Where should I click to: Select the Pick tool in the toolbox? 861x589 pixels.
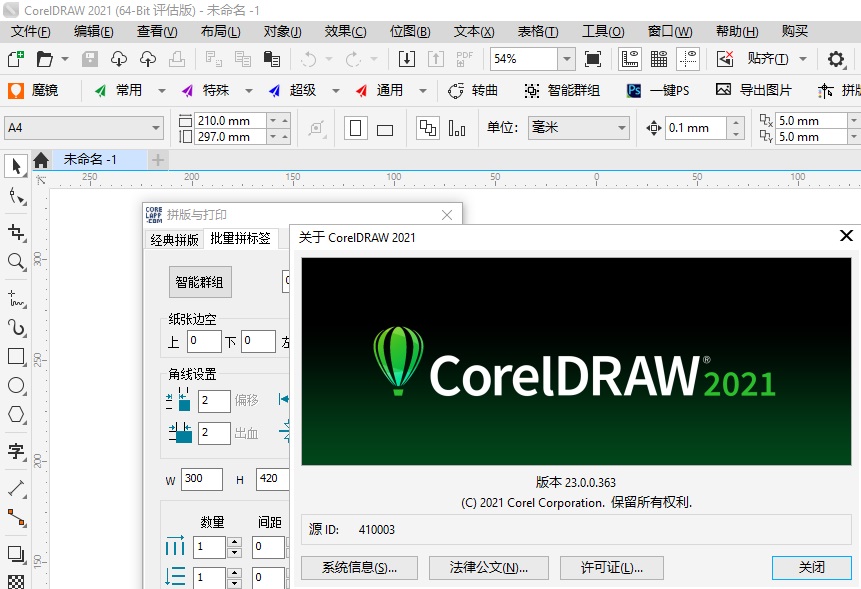[x=16, y=165]
